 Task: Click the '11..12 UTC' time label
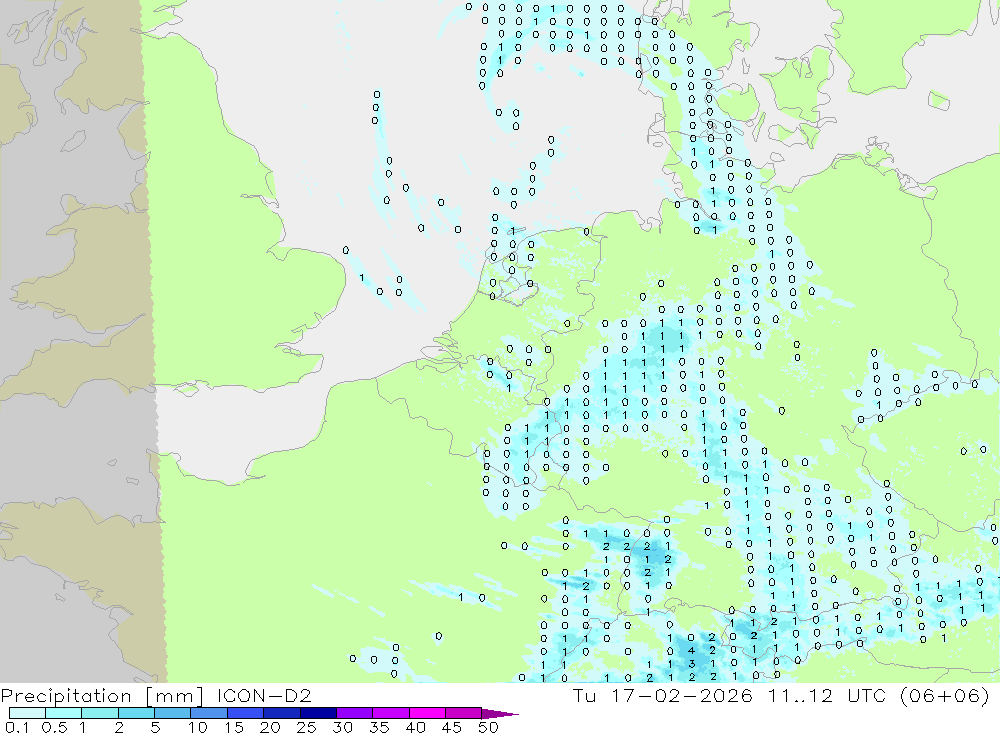pyautogui.click(x=828, y=695)
